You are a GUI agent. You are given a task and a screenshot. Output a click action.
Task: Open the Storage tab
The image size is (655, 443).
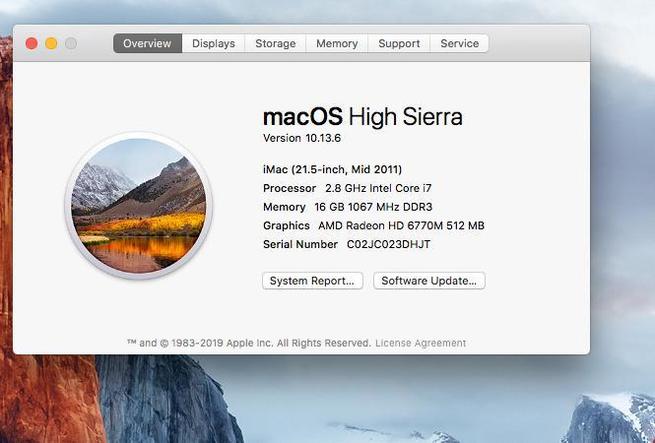coord(275,44)
